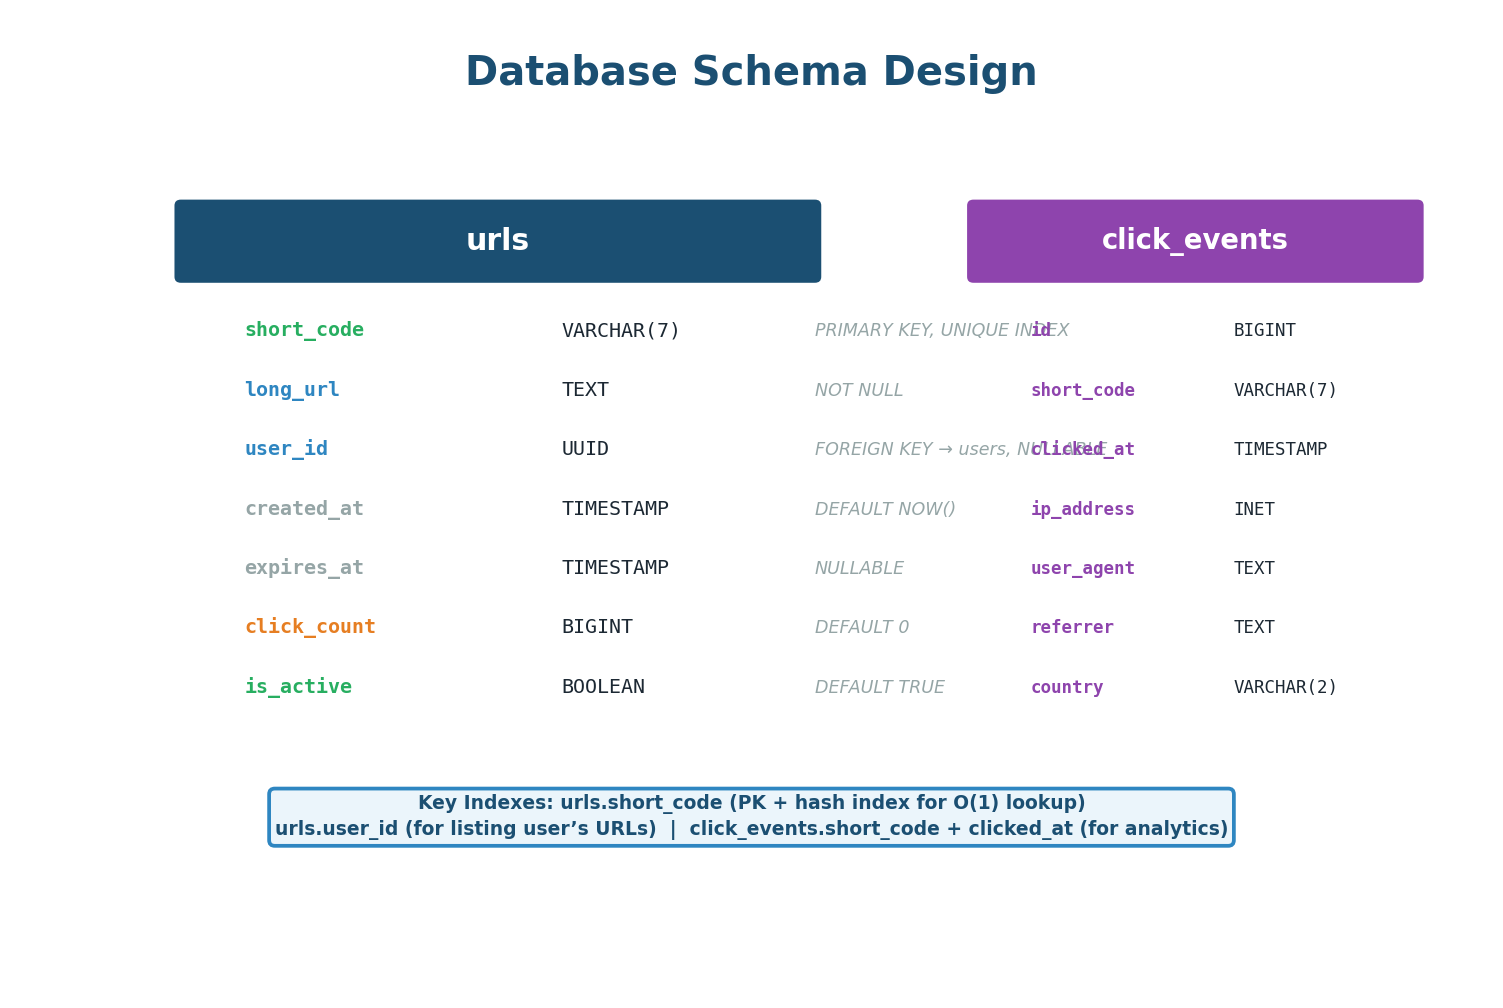Click the short_code field in urls
Image resolution: width=1503 pixels, height=1008 pixels.
pyautogui.click(x=304, y=330)
